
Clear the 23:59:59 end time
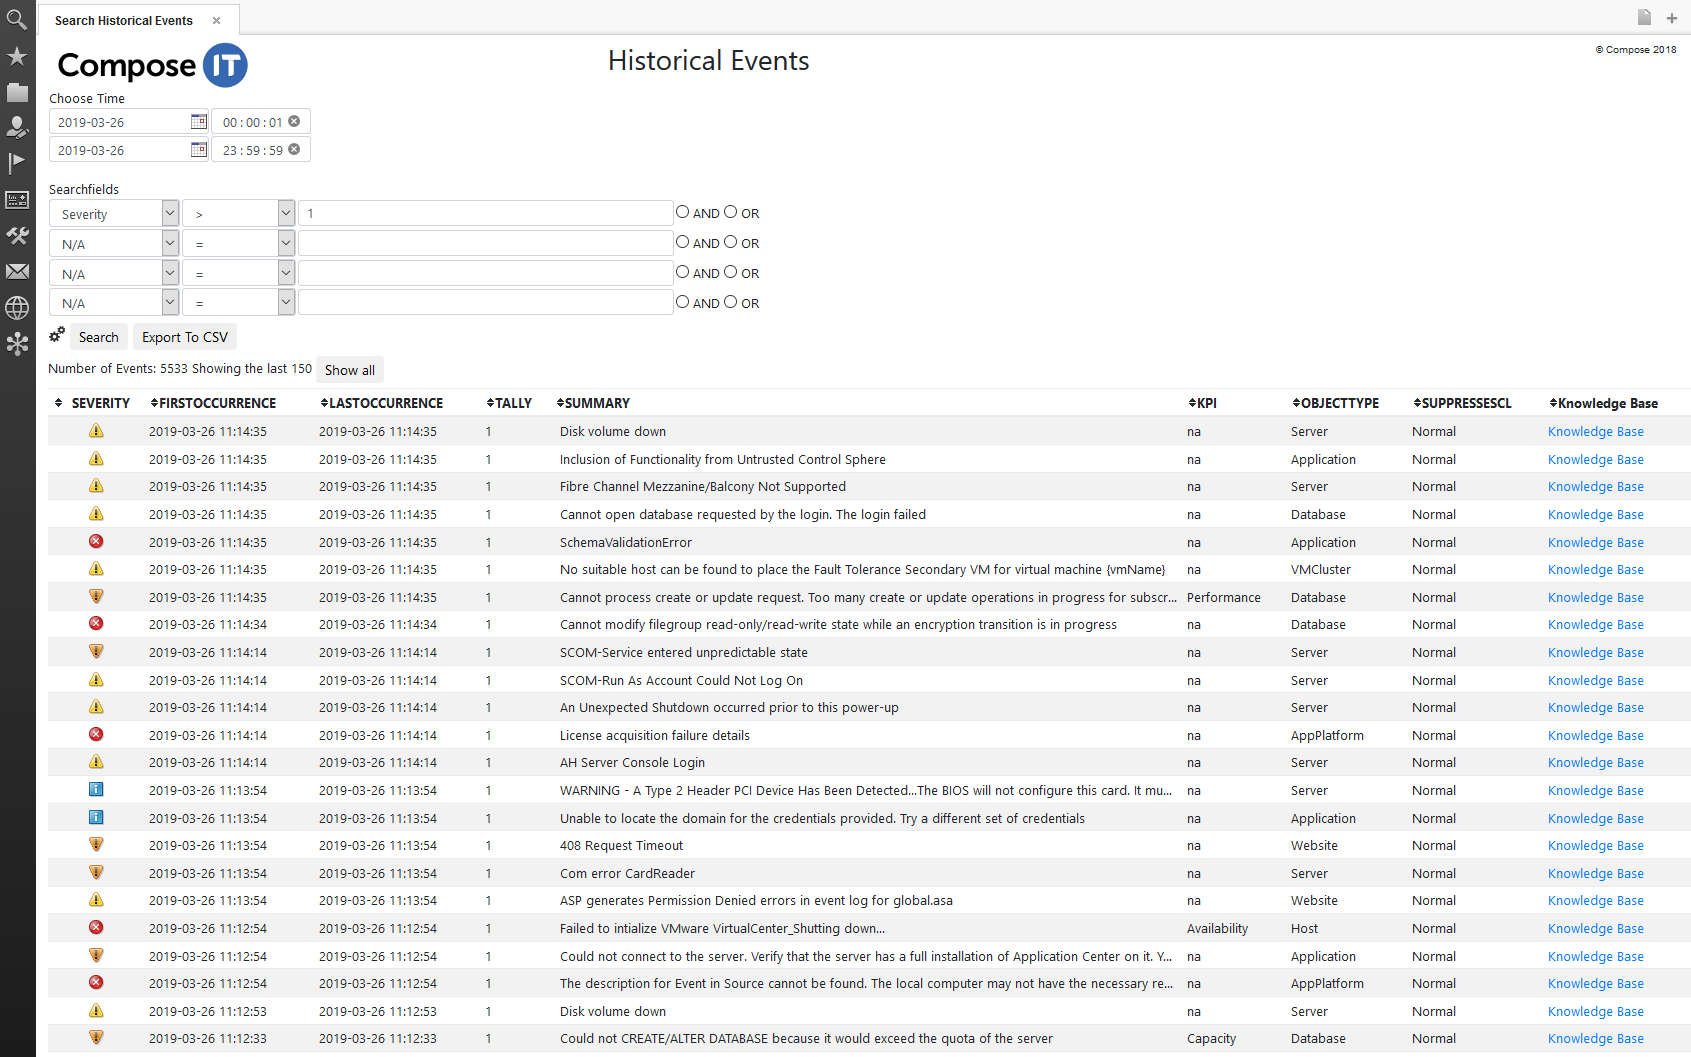pos(294,150)
